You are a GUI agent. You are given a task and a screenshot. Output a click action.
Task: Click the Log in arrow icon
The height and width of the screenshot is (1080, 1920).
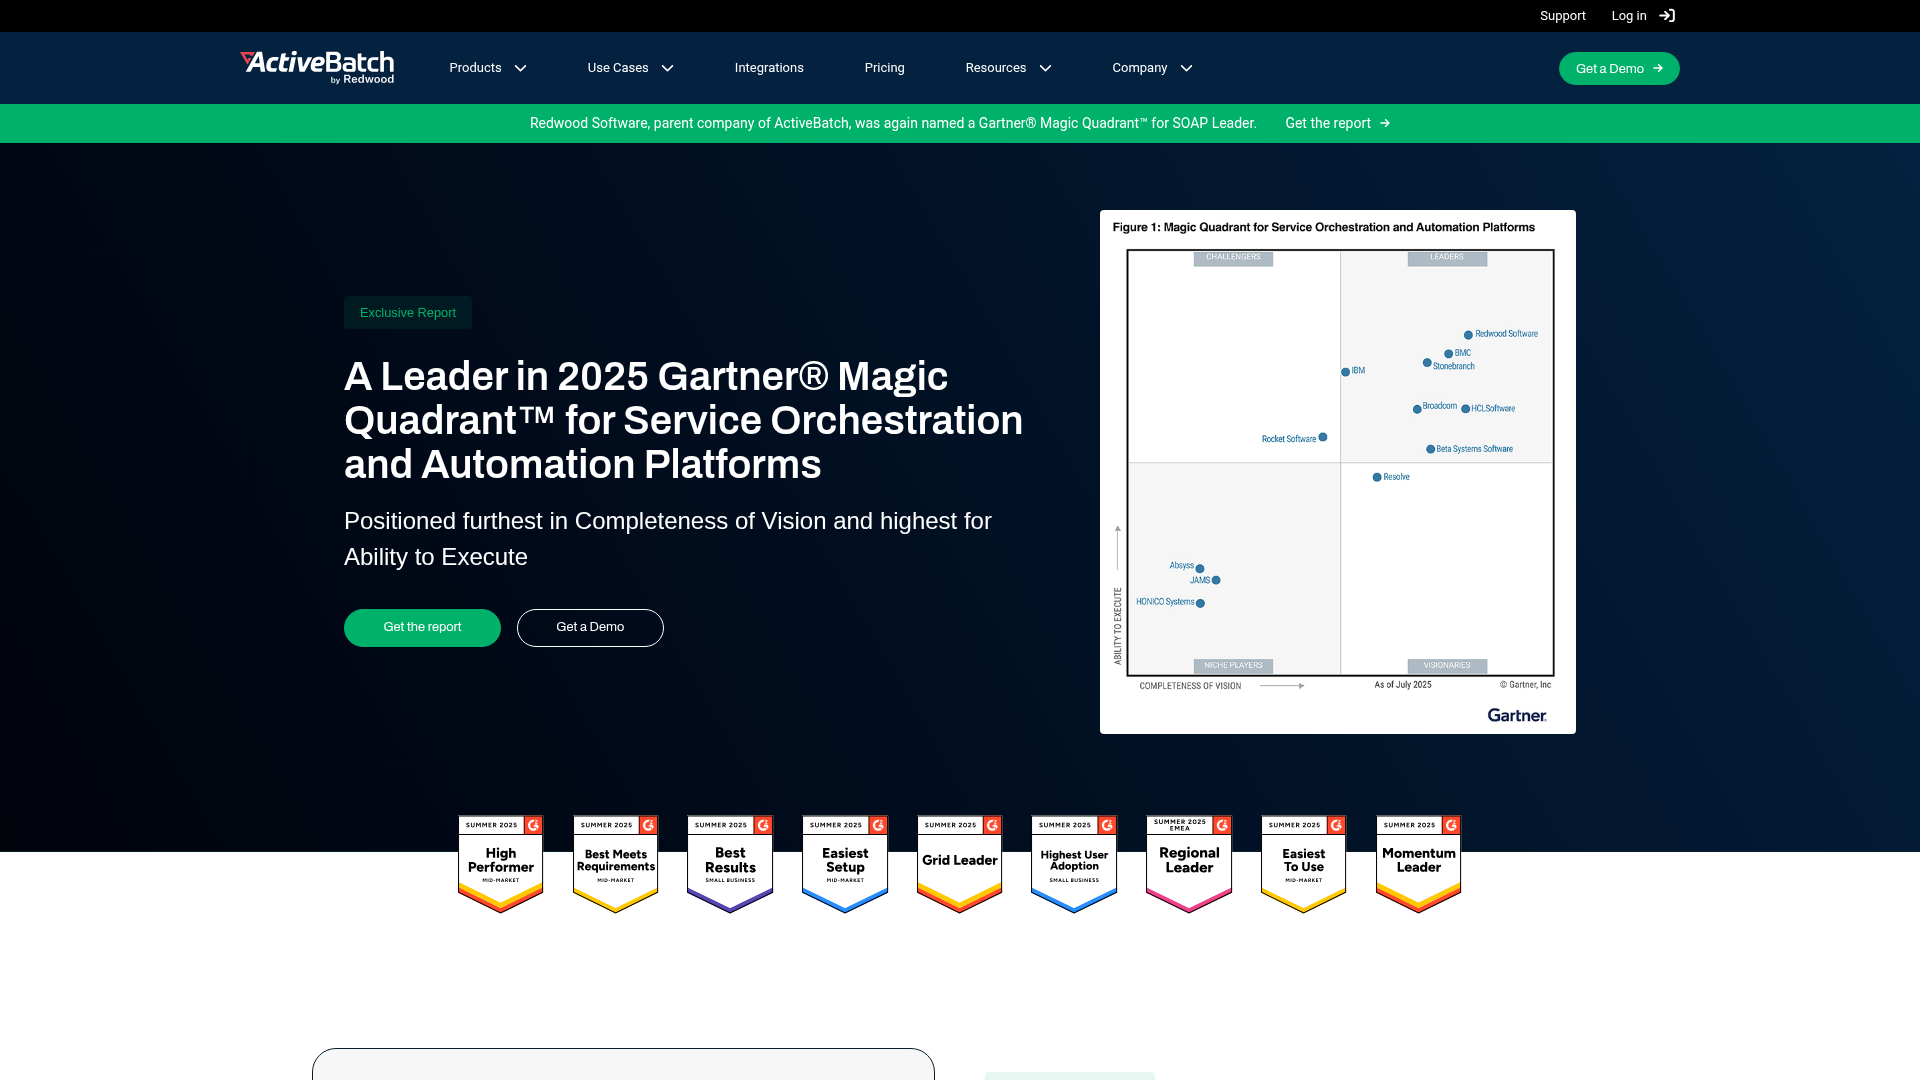(x=1667, y=15)
